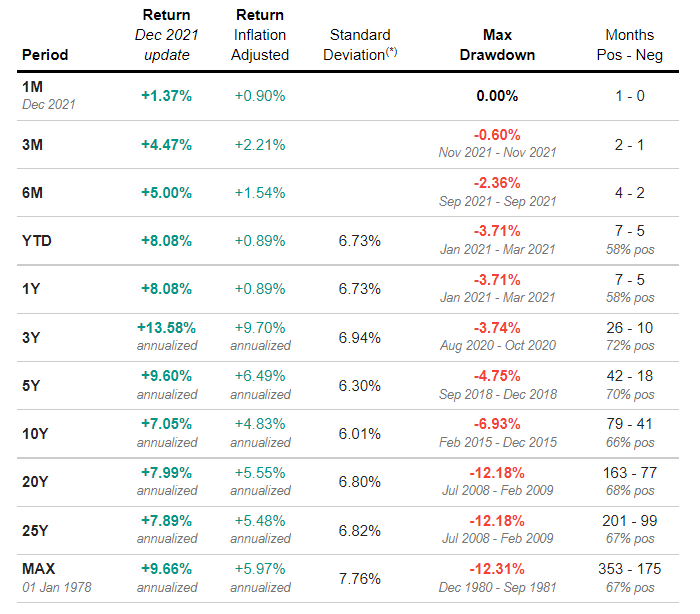
Task: Click the Return Inflation Adjusted header
Action: click(259, 35)
